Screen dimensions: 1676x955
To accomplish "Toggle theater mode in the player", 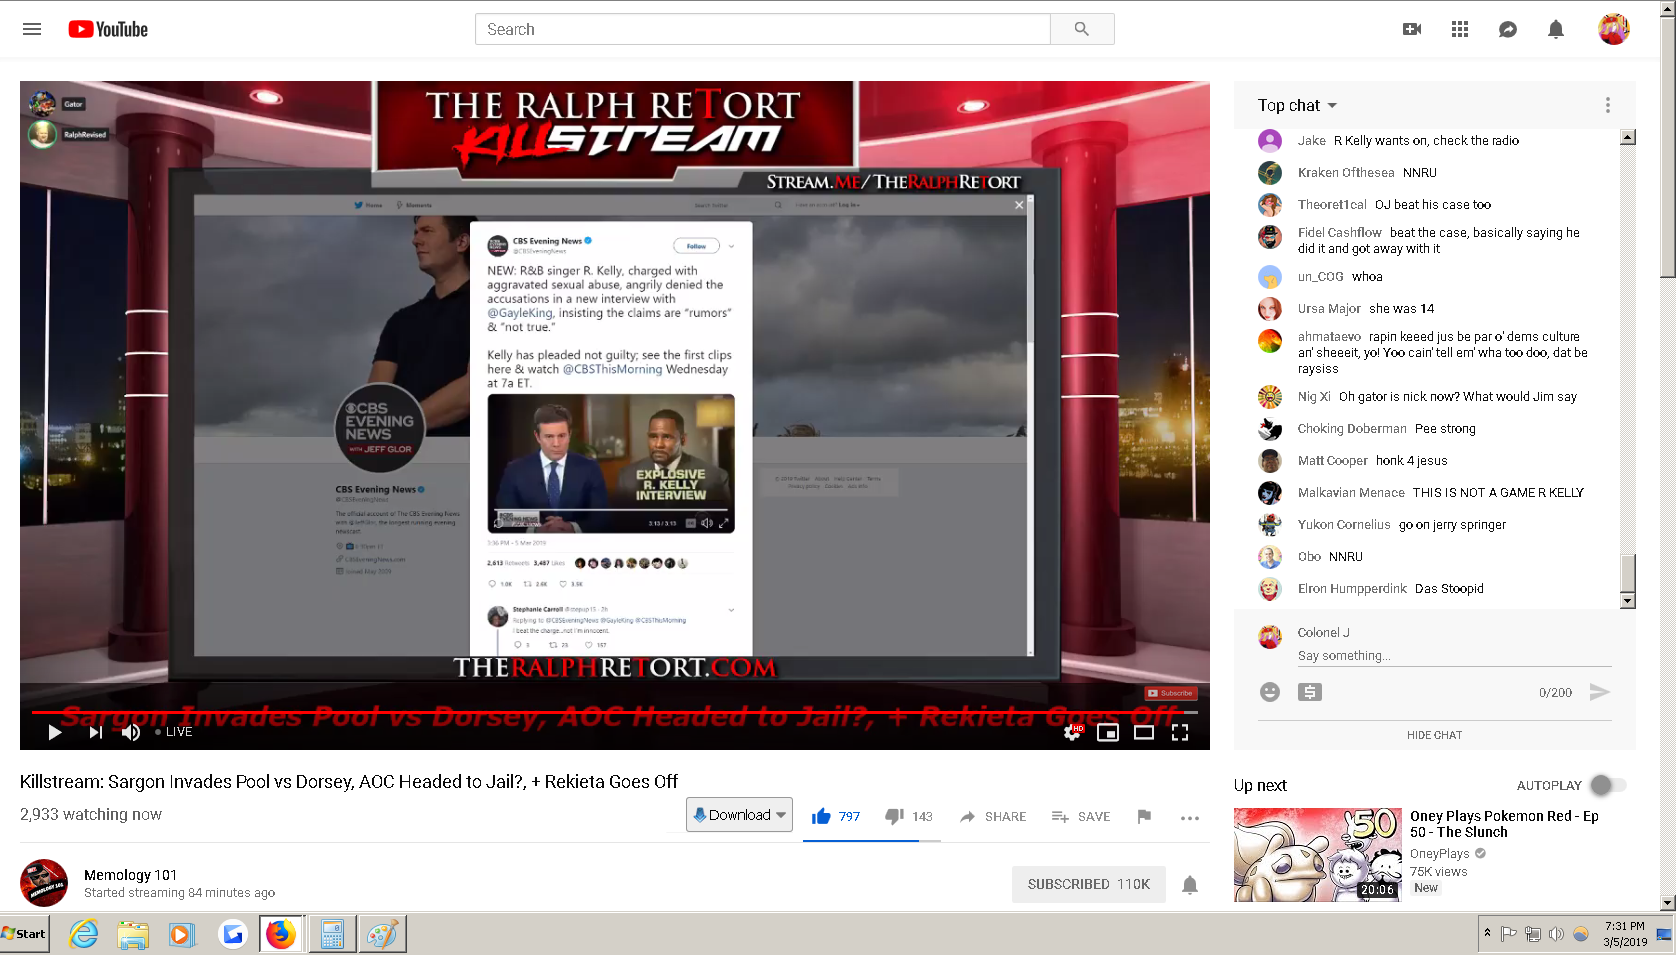I will [1144, 732].
